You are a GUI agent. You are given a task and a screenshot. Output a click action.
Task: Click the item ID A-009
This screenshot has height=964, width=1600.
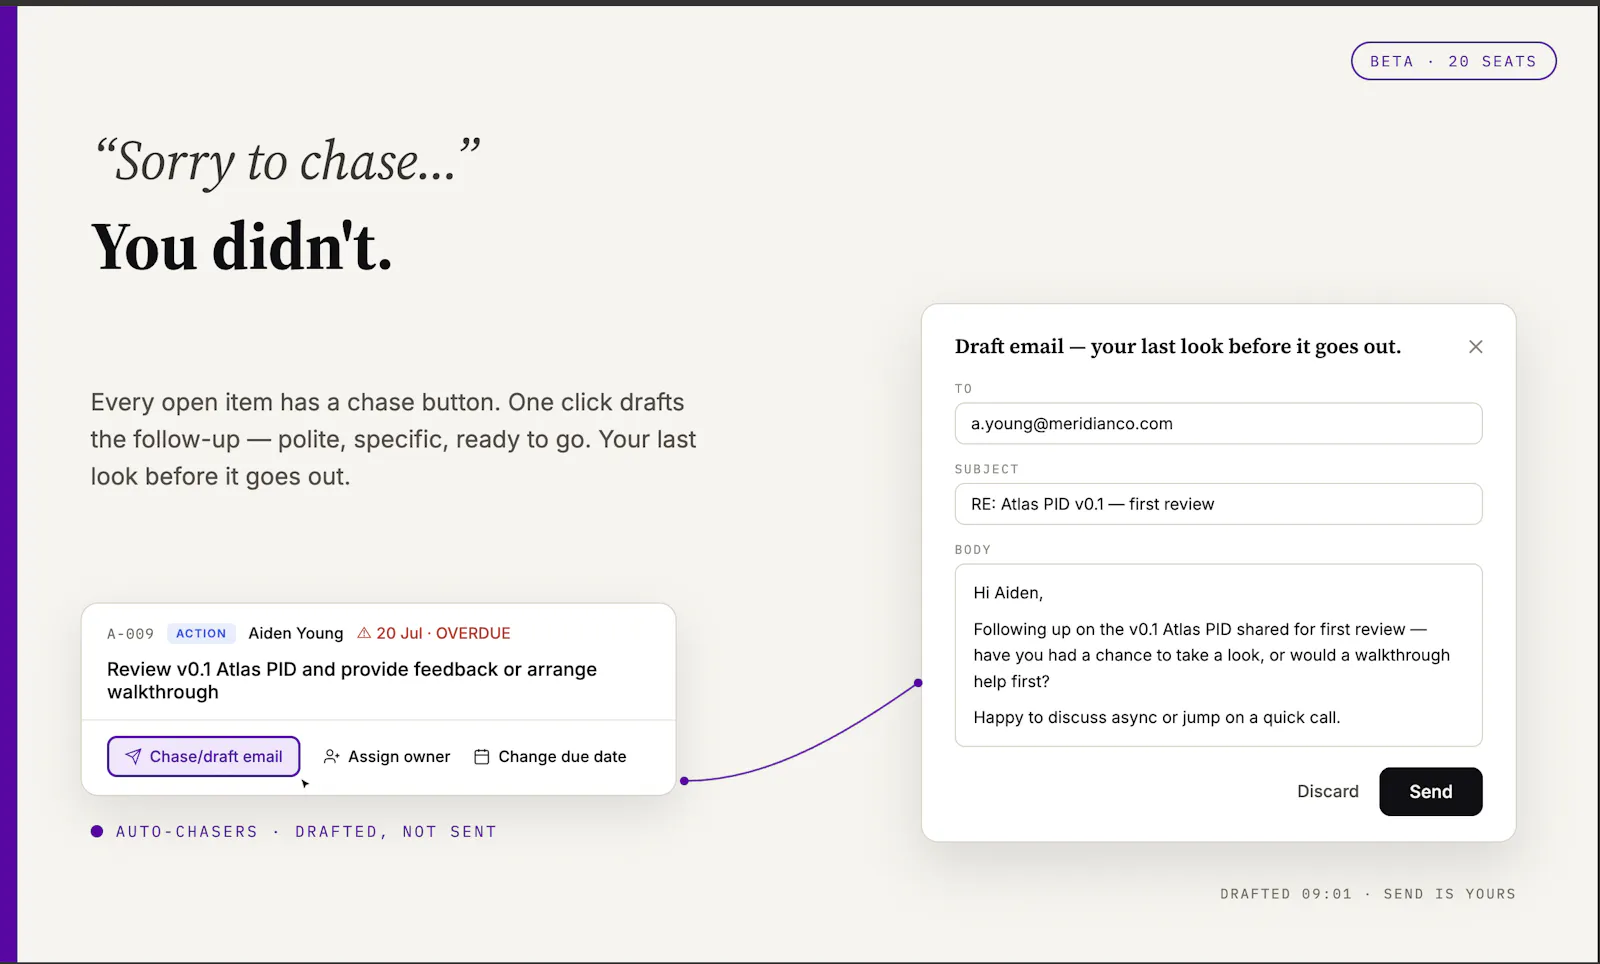click(130, 634)
